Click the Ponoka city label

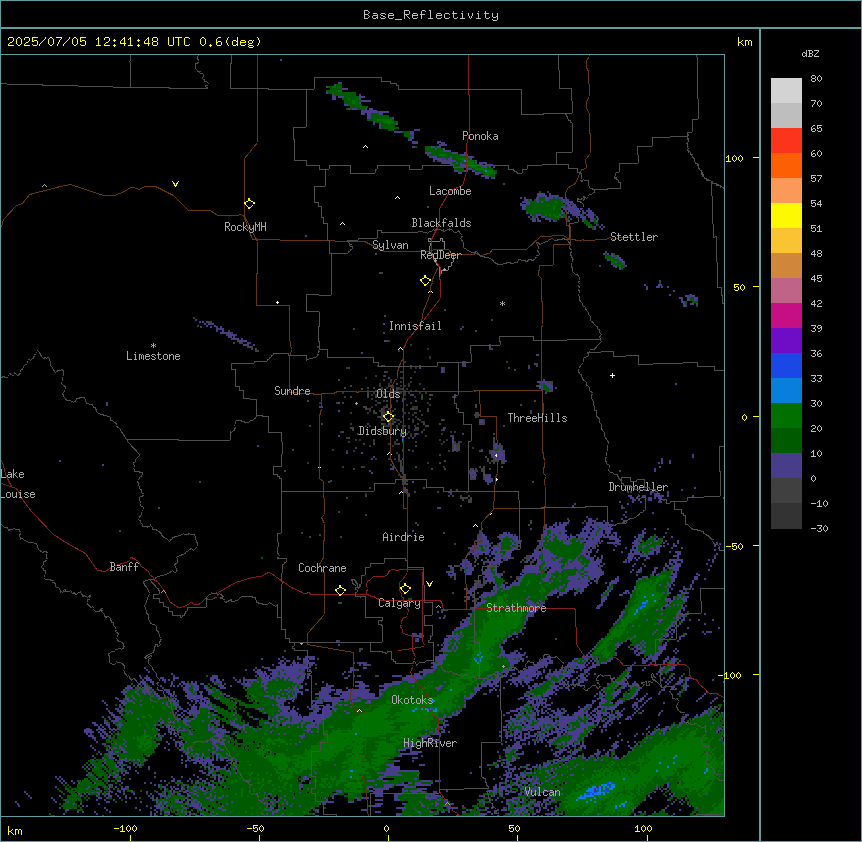coord(480,136)
